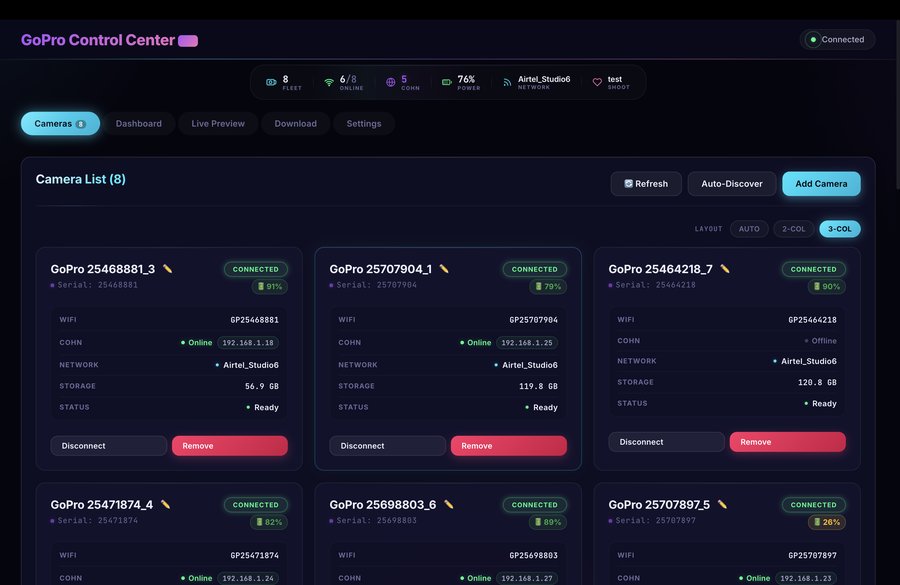Open the Cameras tab

coord(60,123)
